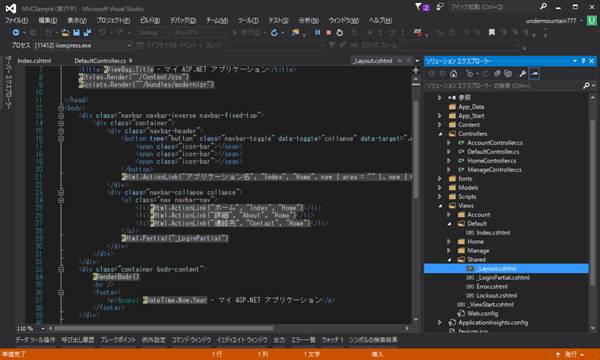Open the ブレークポイント (Breakpoints) bottom tab

(118, 340)
